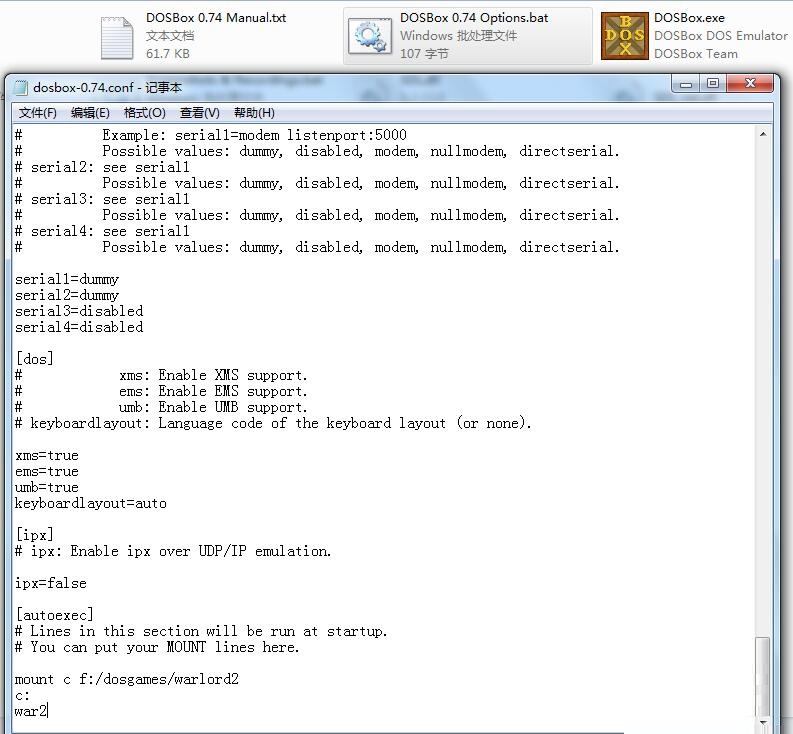Click the mount c f:/dosgames/warlord2 line
This screenshot has height=734, width=793.
click(x=126, y=679)
